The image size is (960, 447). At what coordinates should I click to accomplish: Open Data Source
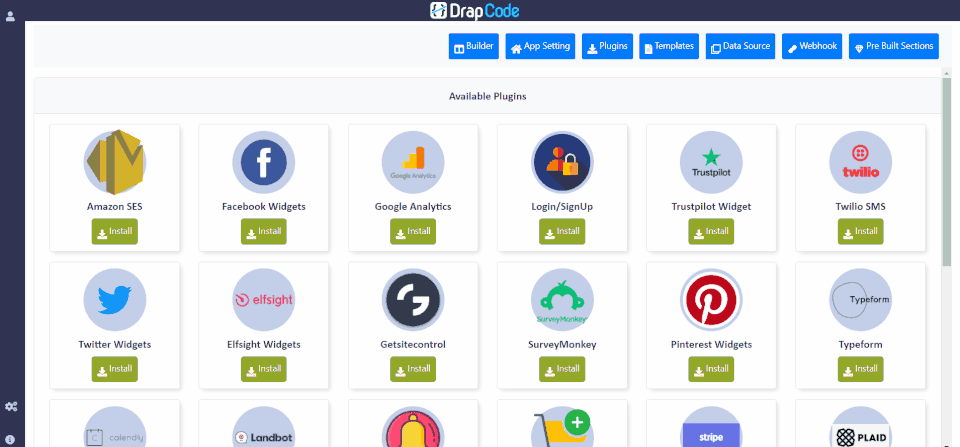741,47
